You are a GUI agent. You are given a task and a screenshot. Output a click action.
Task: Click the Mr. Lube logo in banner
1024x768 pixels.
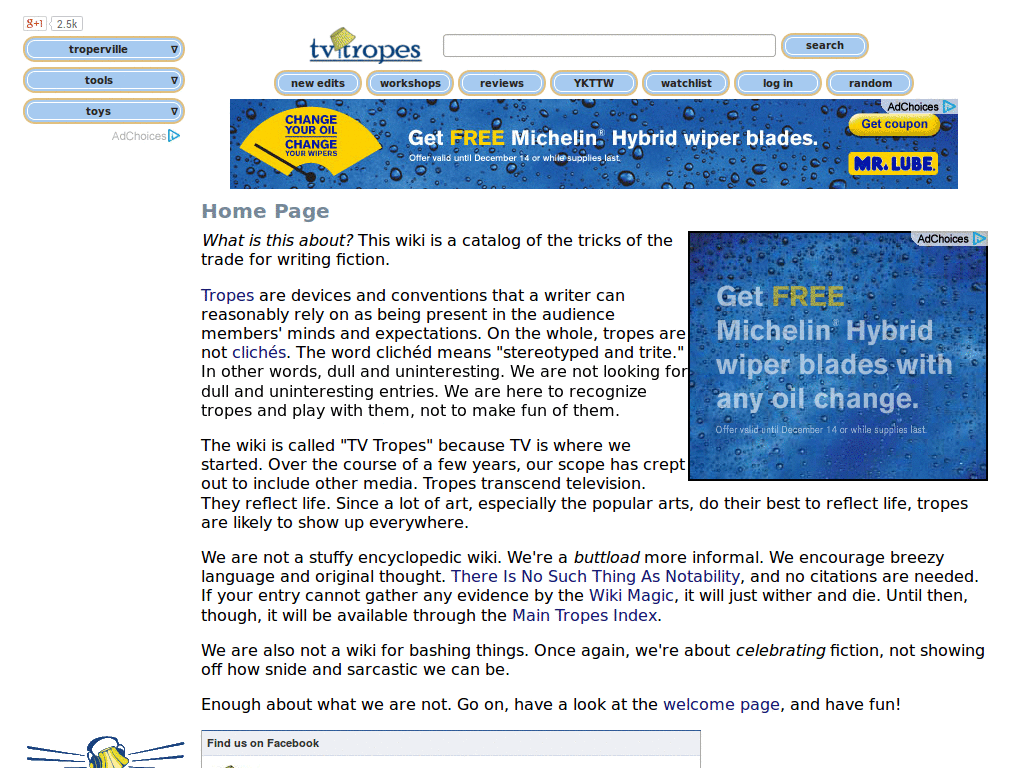[893, 163]
